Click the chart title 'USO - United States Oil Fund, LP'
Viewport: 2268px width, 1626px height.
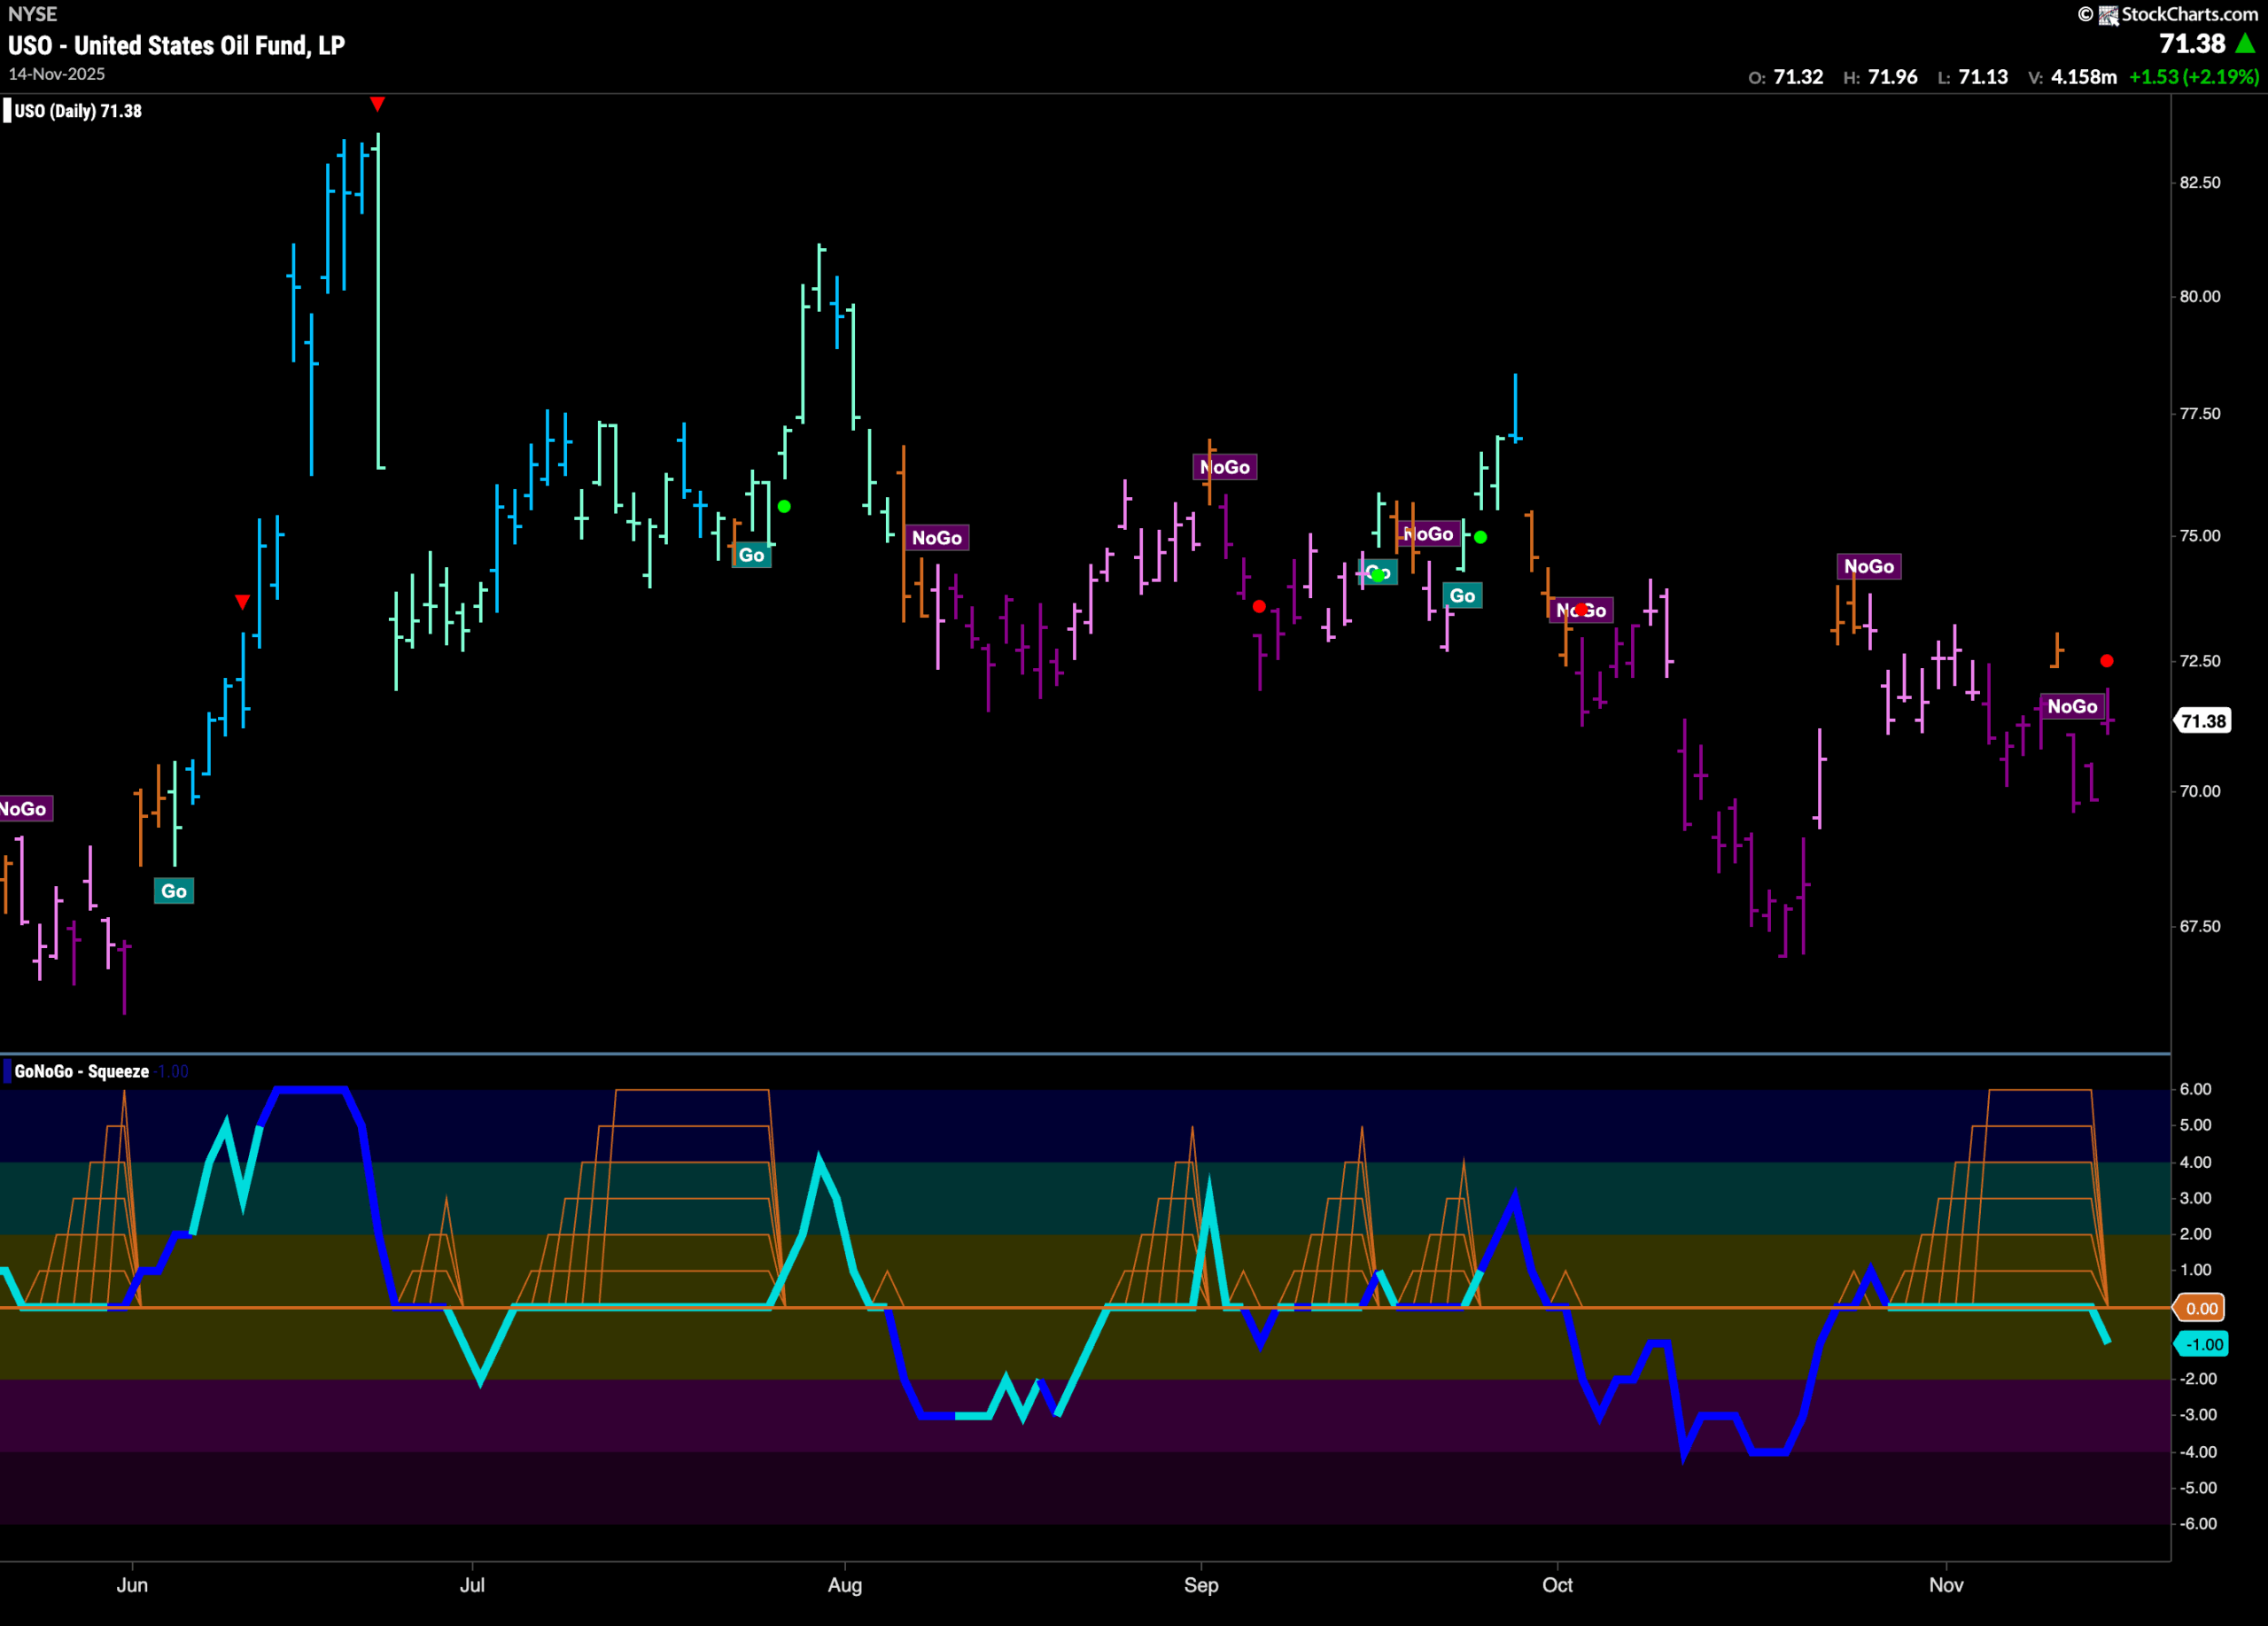pos(177,45)
